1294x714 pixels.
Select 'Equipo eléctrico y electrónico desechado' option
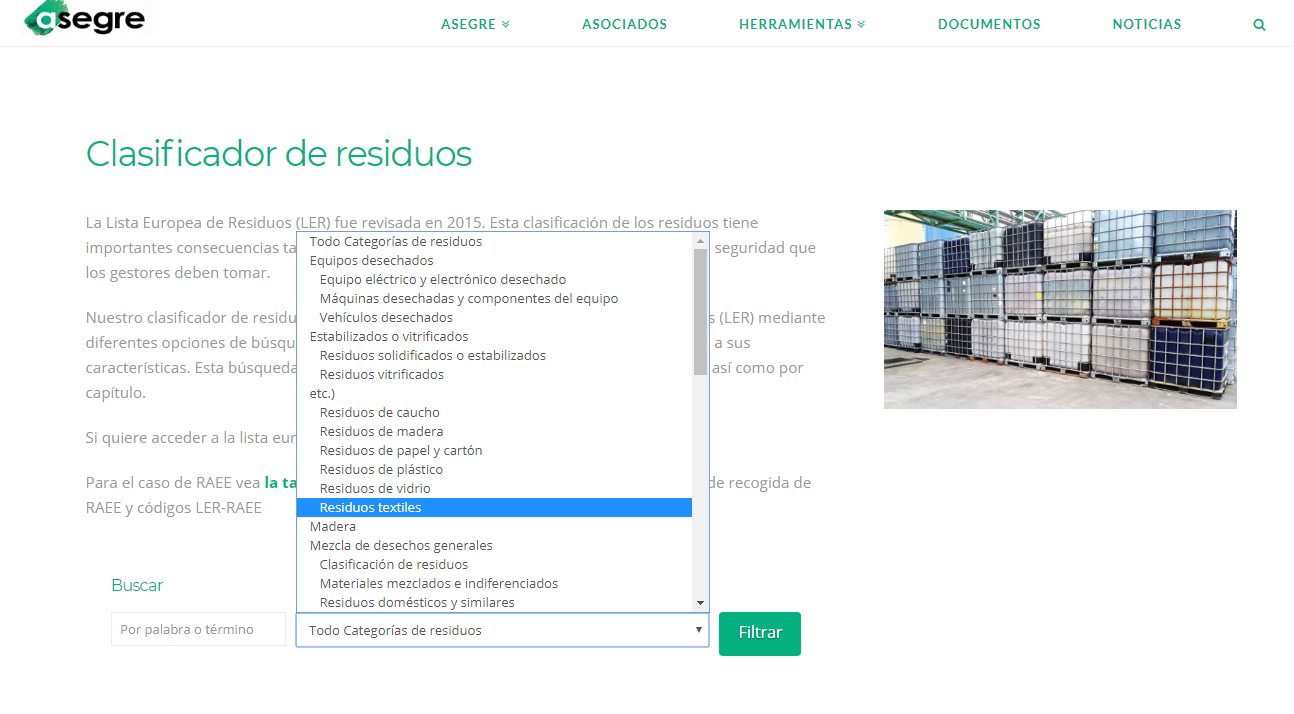coord(442,280)
